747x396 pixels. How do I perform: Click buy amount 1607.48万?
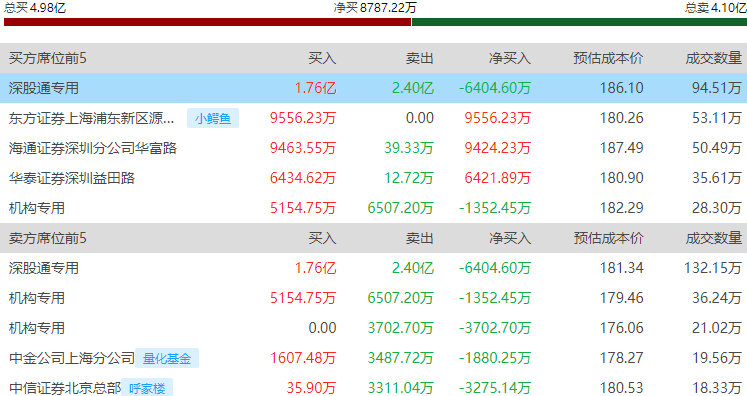point(303,358)
